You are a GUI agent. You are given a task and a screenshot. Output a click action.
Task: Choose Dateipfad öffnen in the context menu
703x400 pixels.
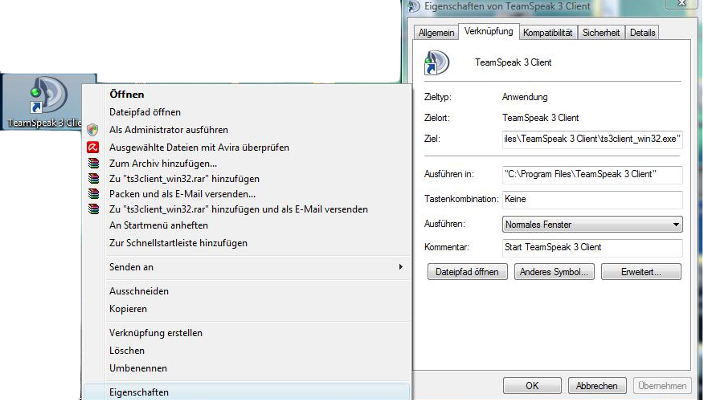[x=145, y=112]
